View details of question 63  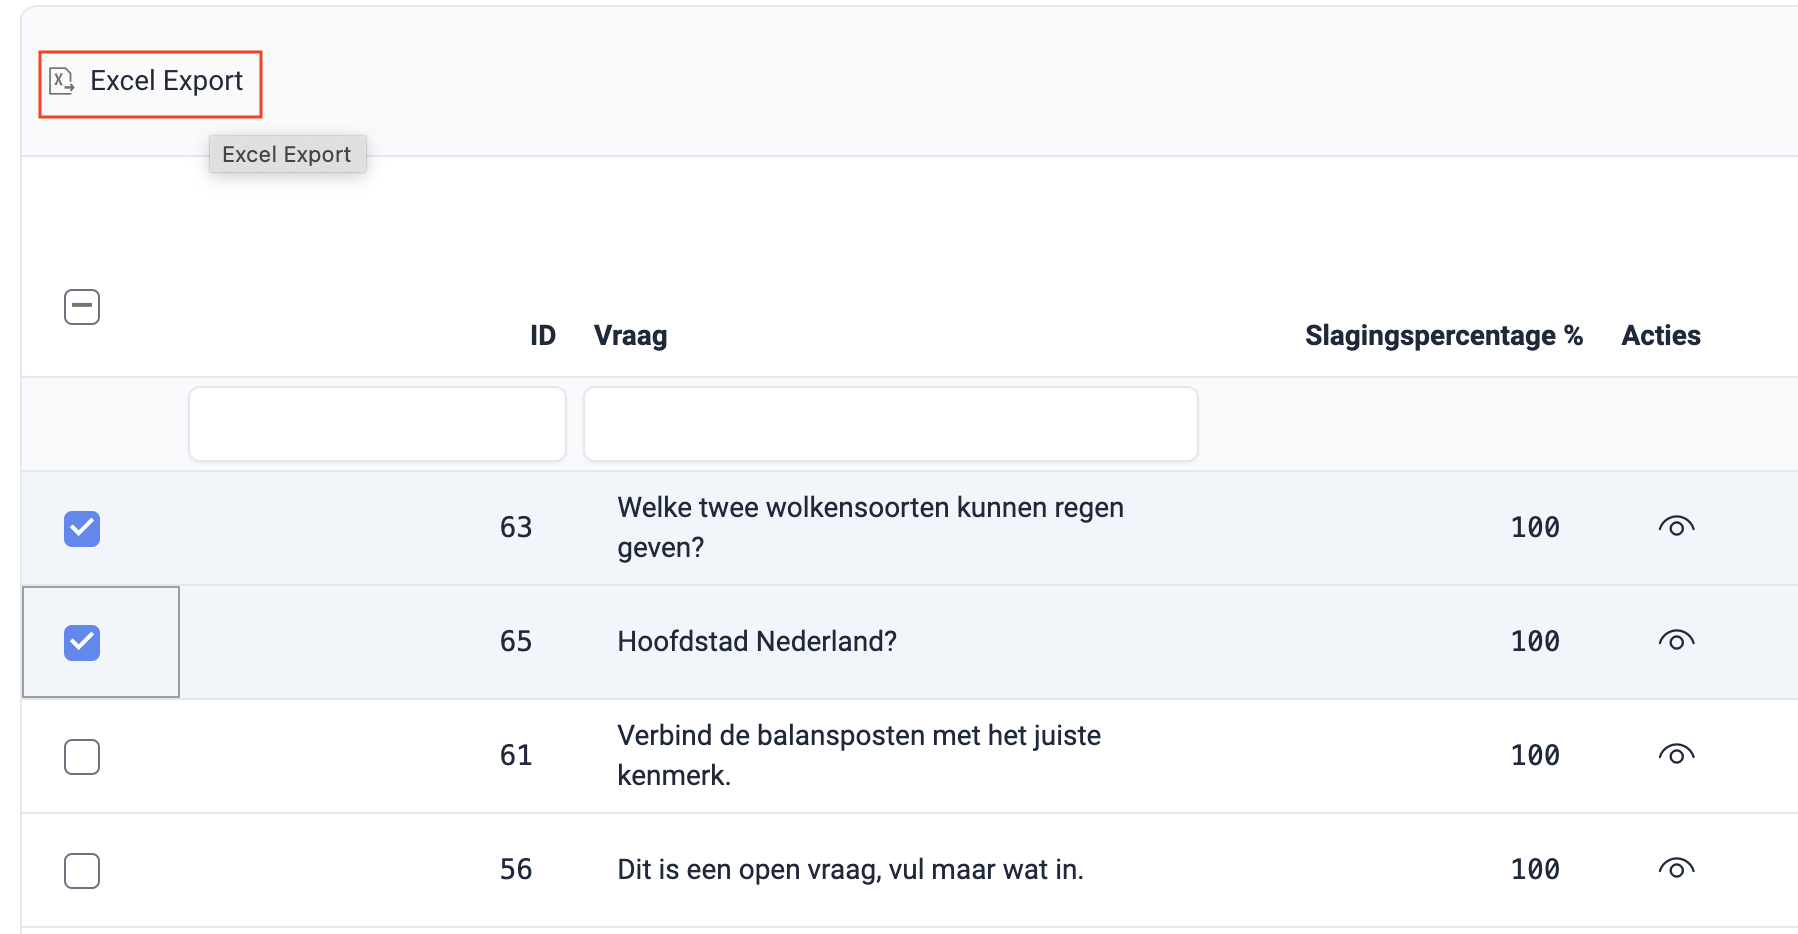(x=1676, y=527)
